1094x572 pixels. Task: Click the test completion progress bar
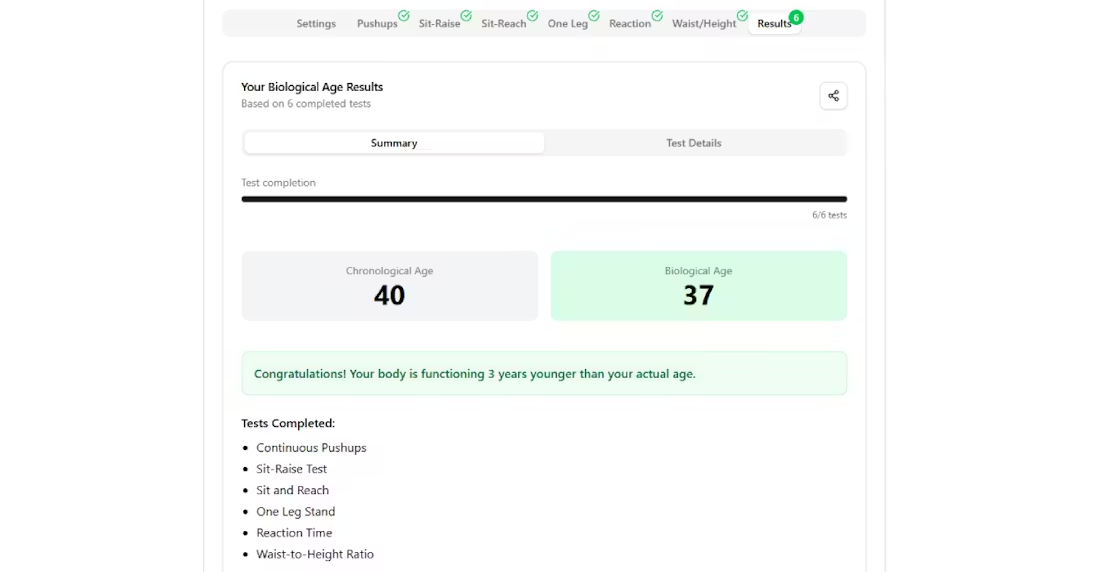(544, 199)
